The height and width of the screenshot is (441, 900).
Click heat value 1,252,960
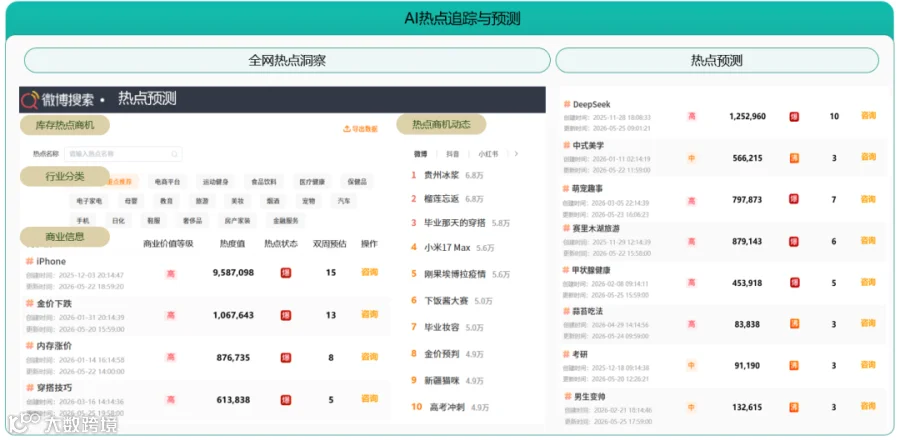click(x=747, y=117)
